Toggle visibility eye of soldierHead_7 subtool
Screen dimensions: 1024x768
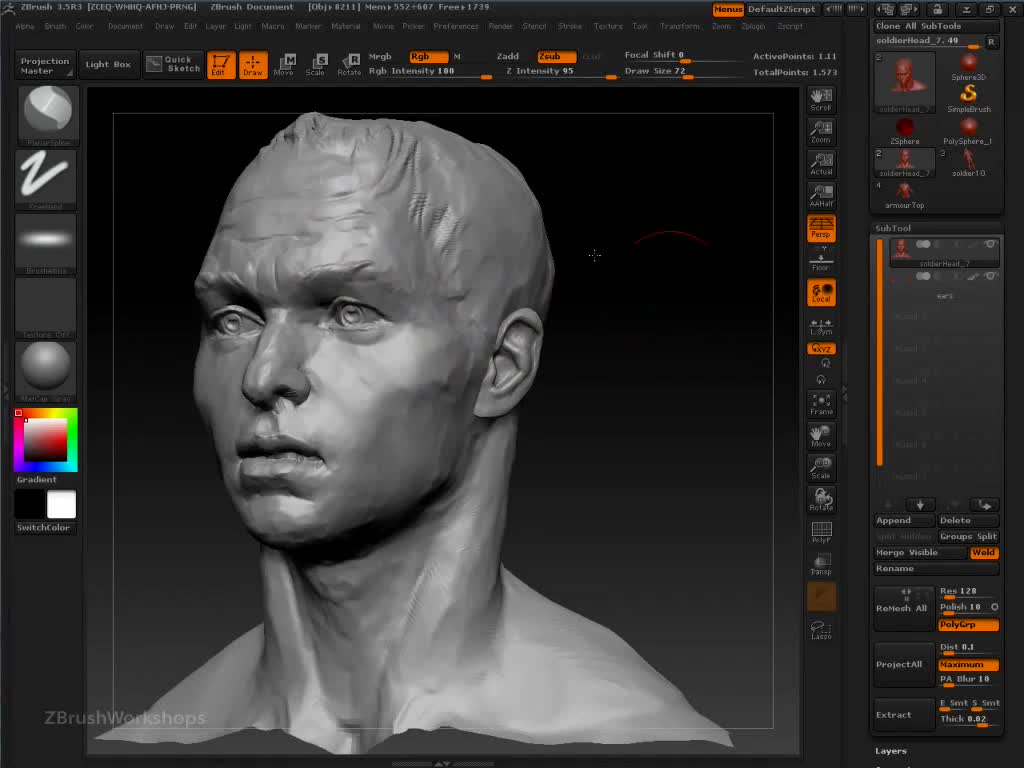coord(990,244)
